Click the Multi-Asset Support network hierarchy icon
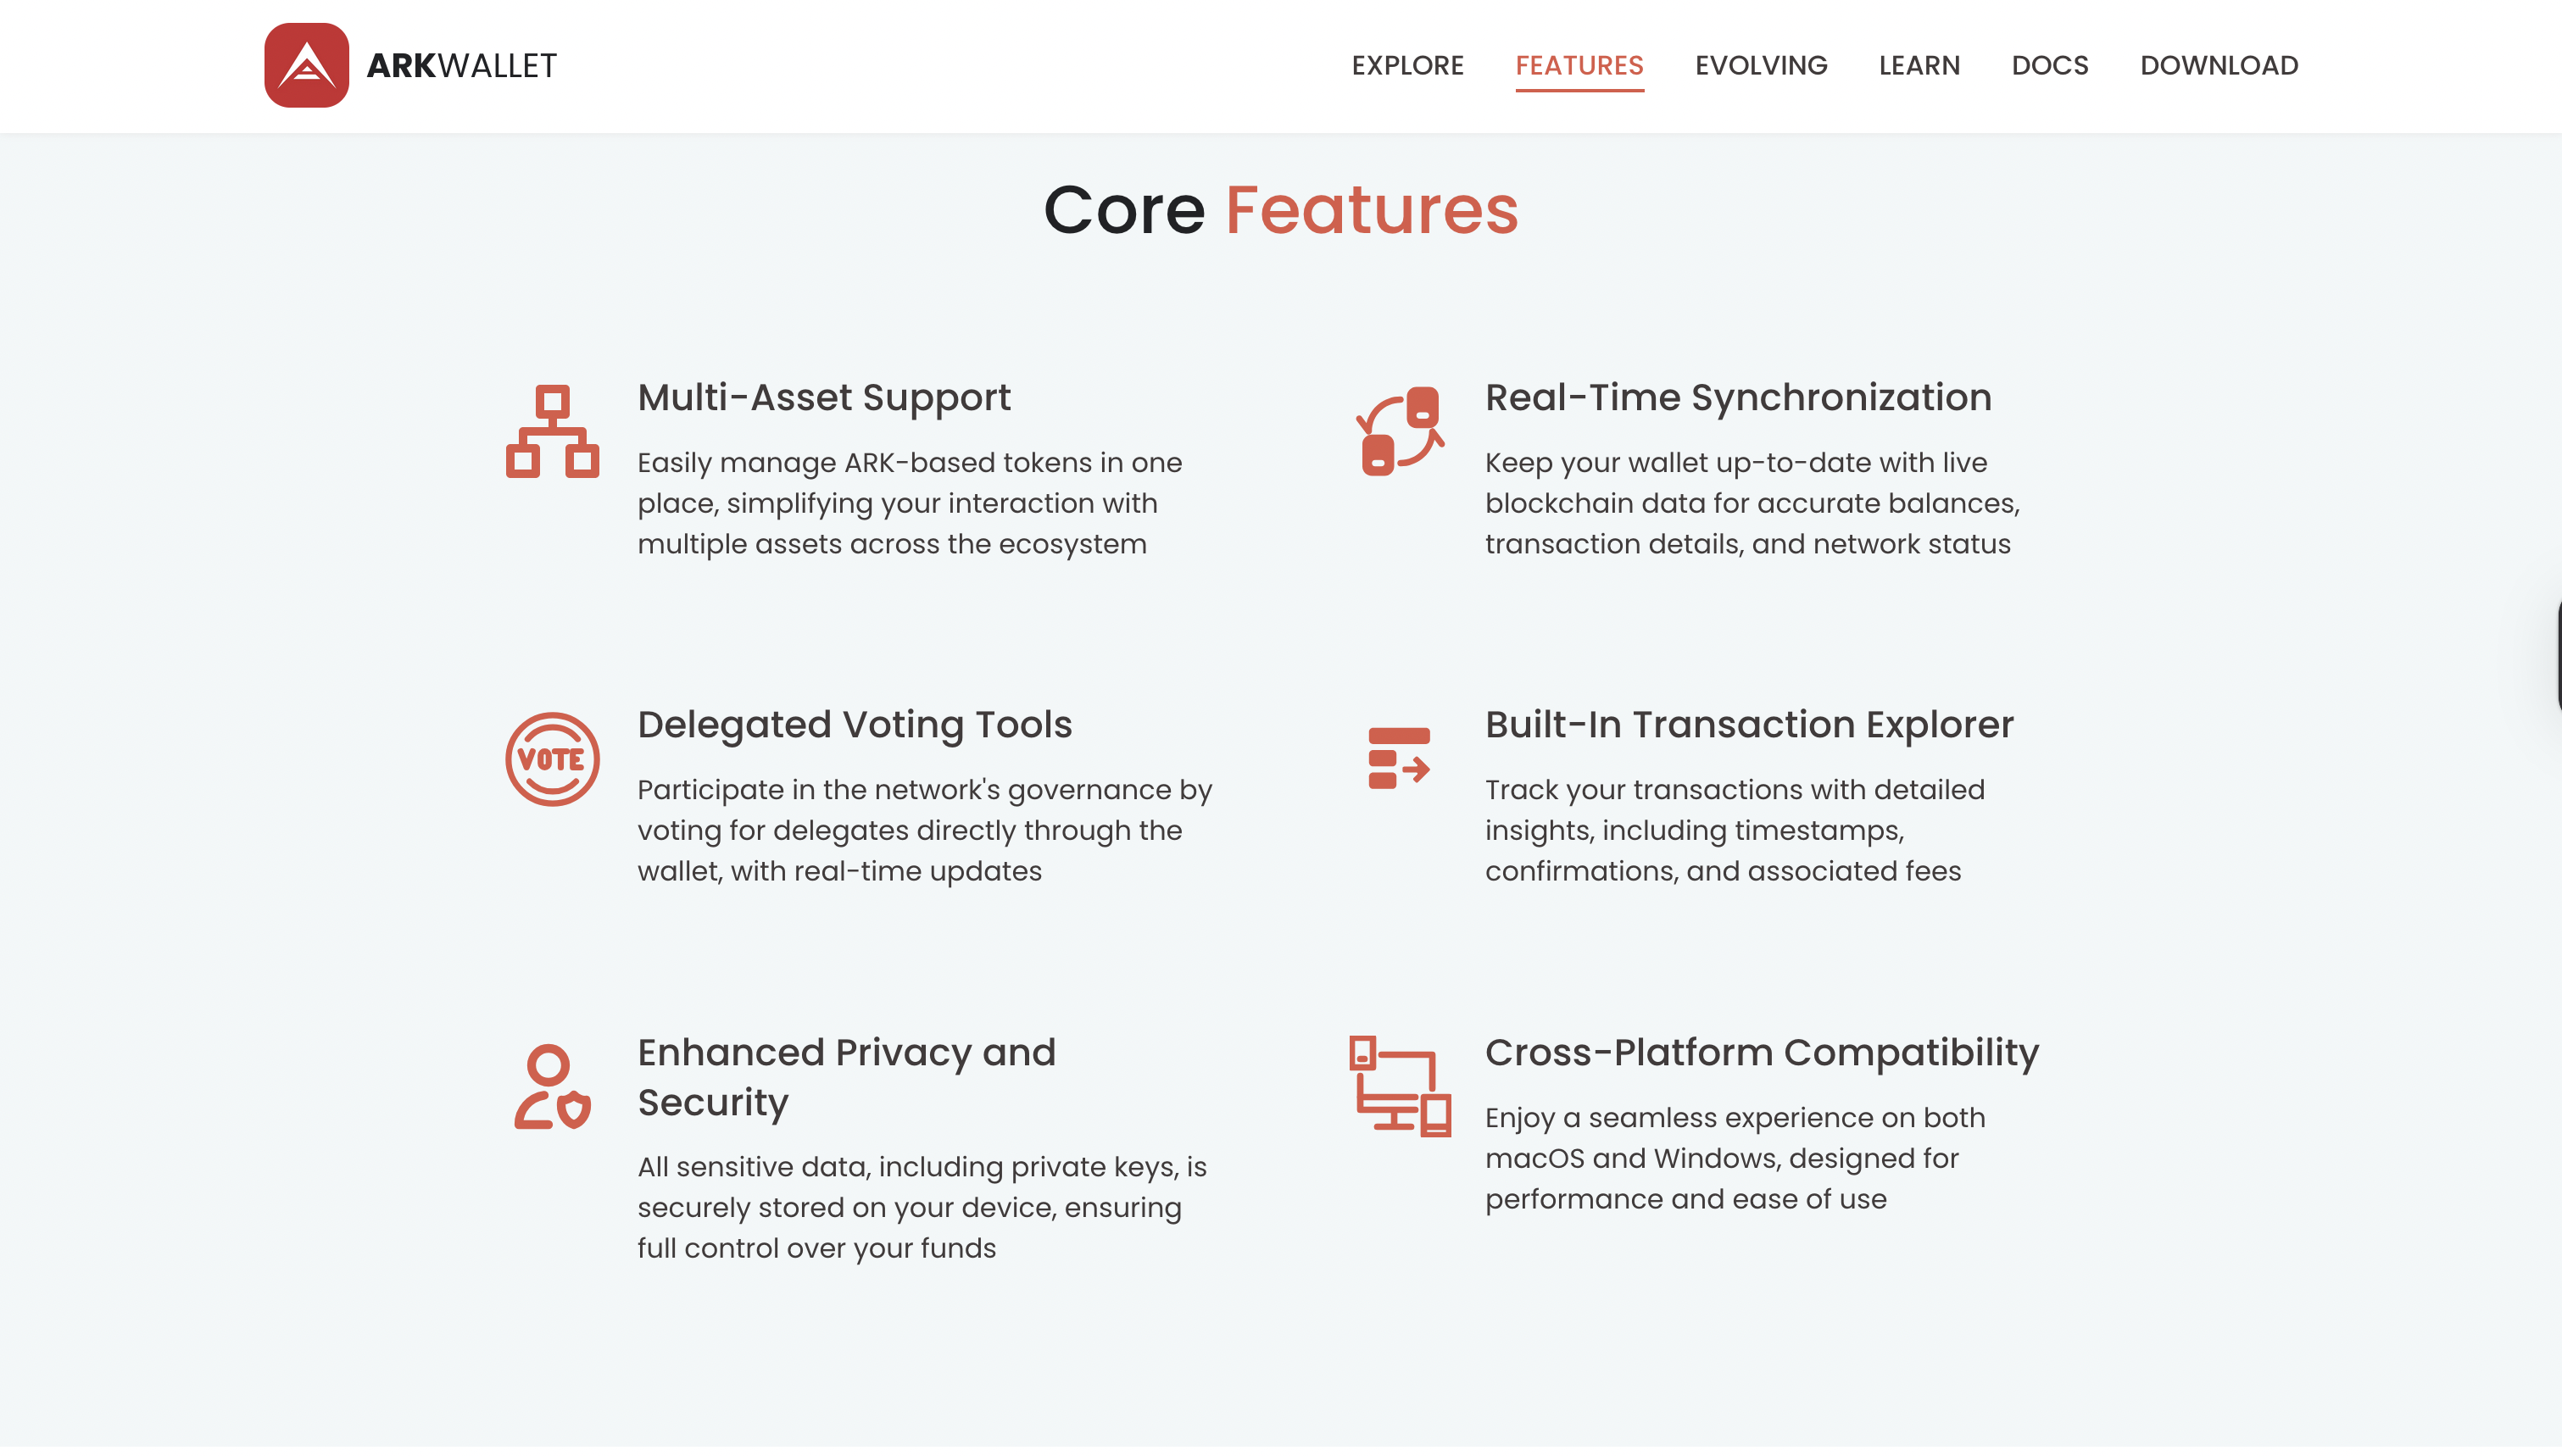The image size is (2562, 1456). tap(552, 431)
